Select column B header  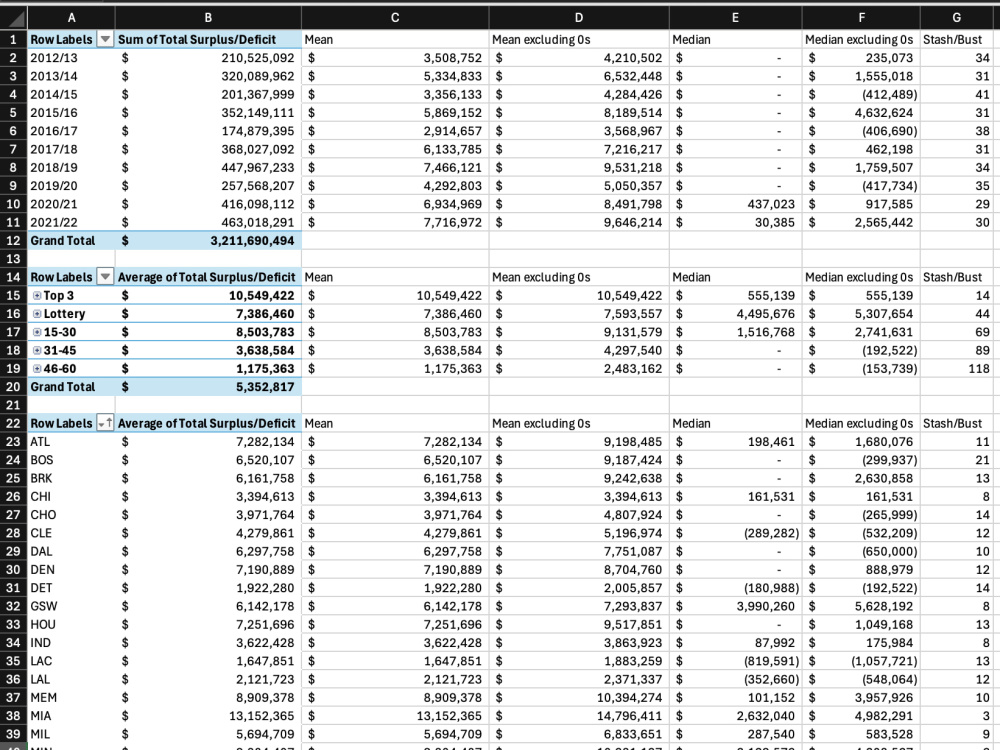208,17
